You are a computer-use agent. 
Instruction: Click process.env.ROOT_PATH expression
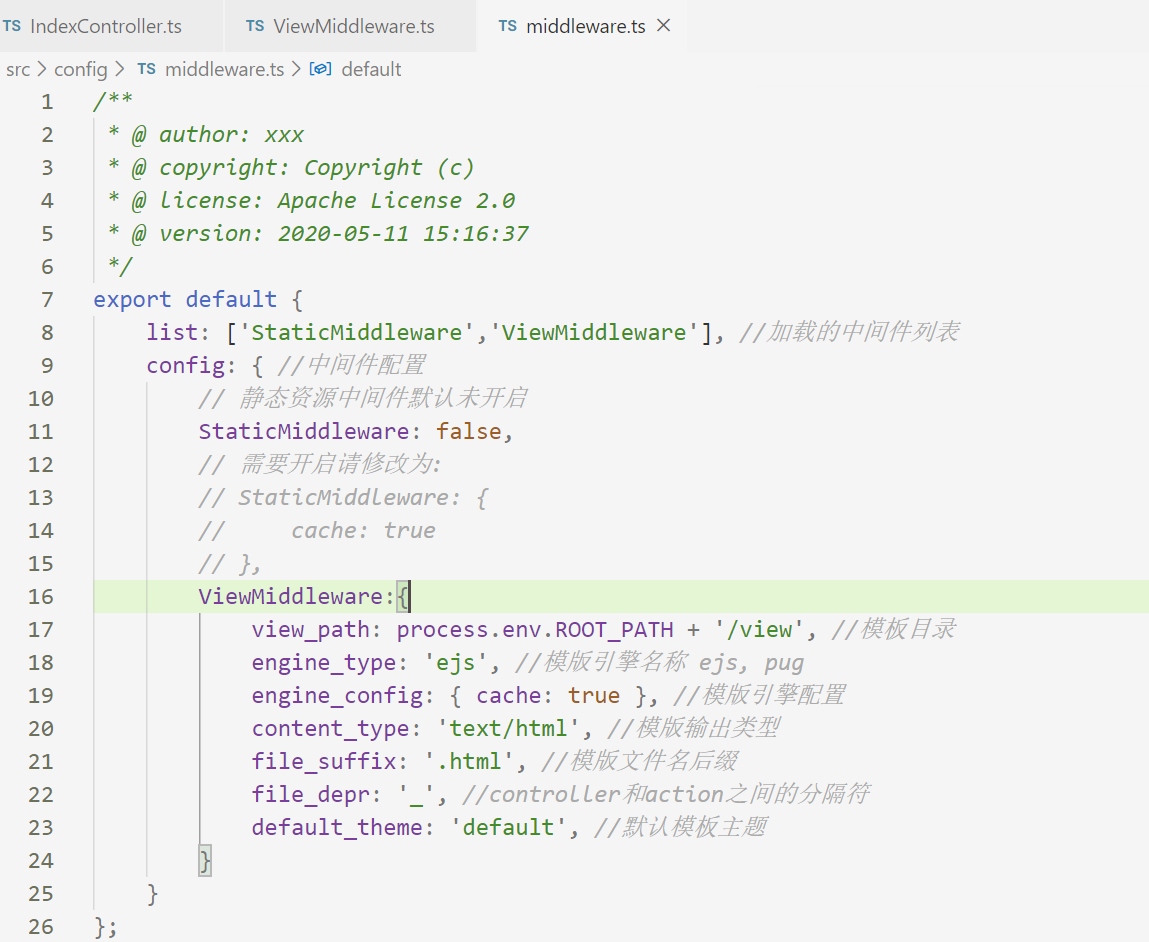(x=535, y=630)
